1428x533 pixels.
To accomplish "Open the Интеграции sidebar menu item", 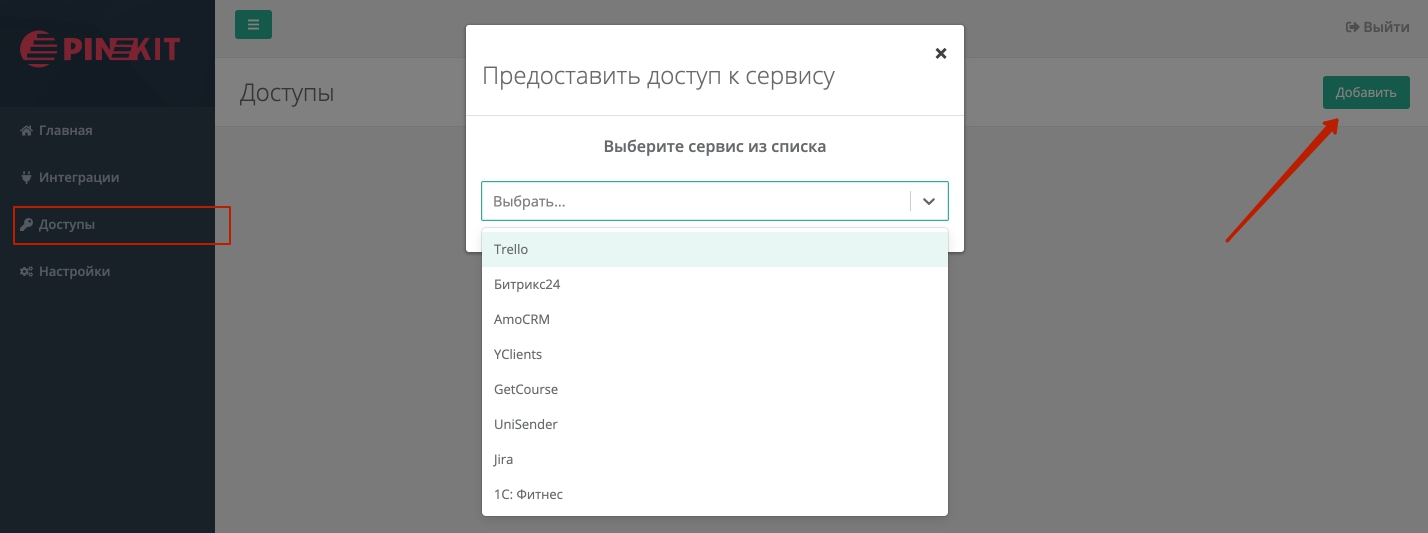I will 79,178.
